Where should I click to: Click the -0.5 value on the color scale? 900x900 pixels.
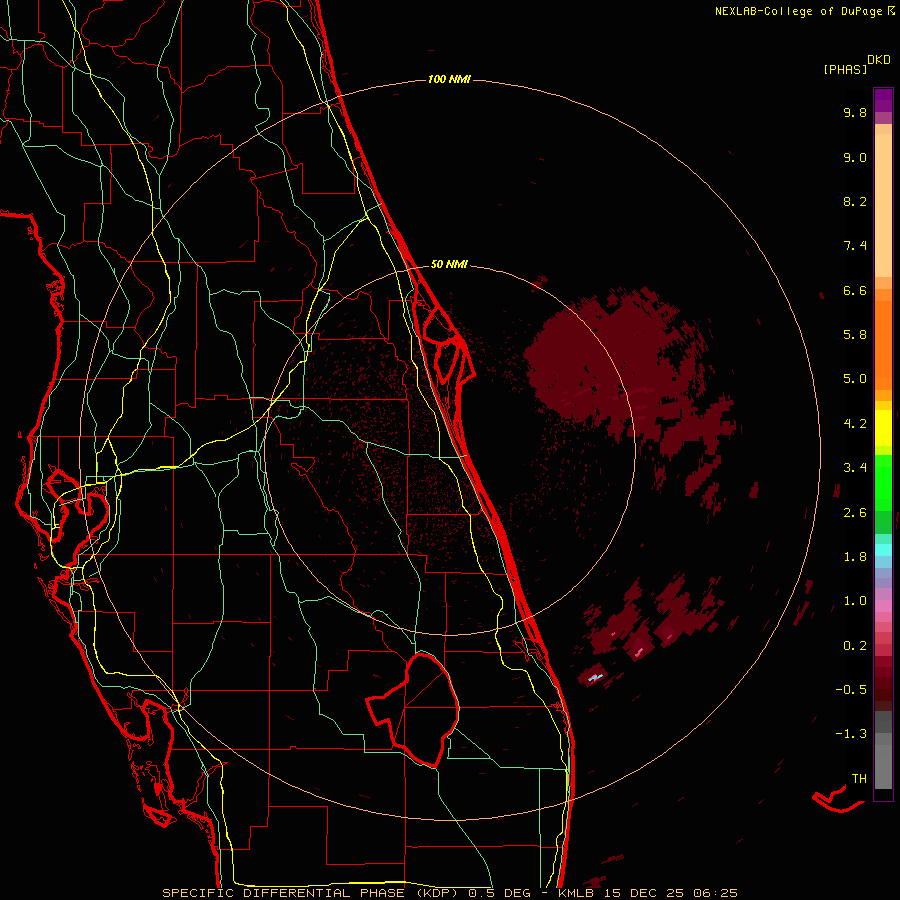[851, 690]
